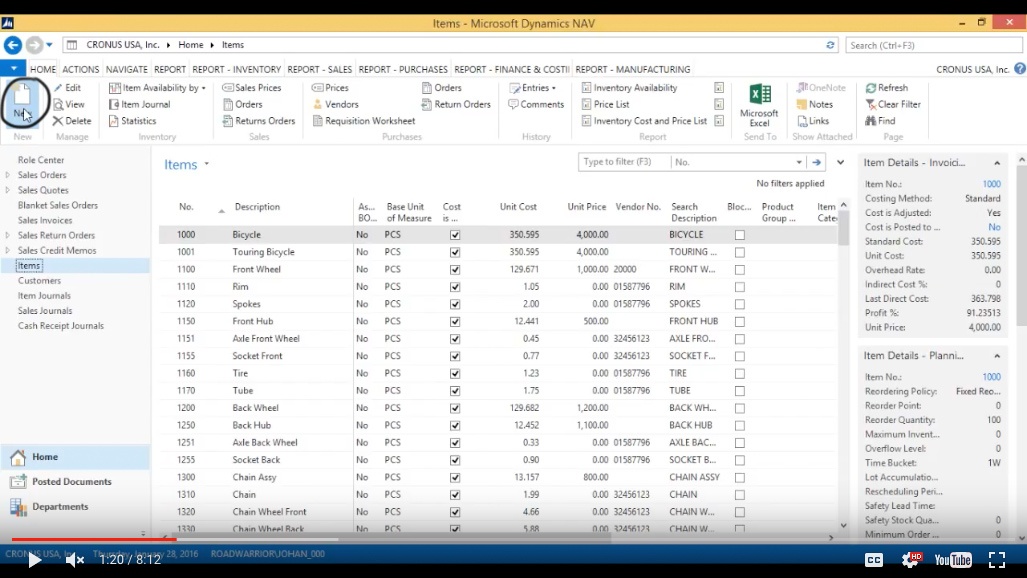
Task: Open the Items view dropdown arrow
Action: 206,164
